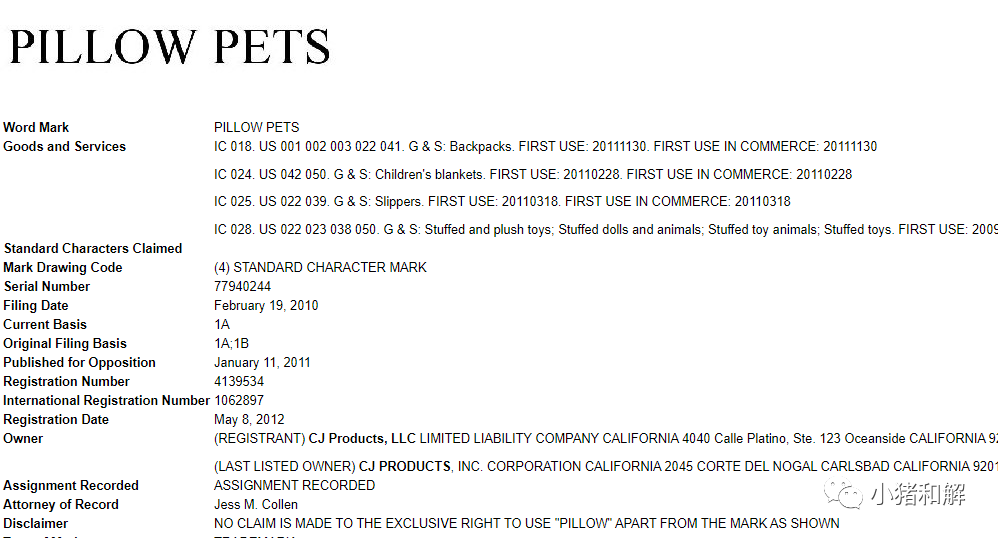Screen dimensions: 998x538
Task: Click the Goods and Services label
Action: 64,146
